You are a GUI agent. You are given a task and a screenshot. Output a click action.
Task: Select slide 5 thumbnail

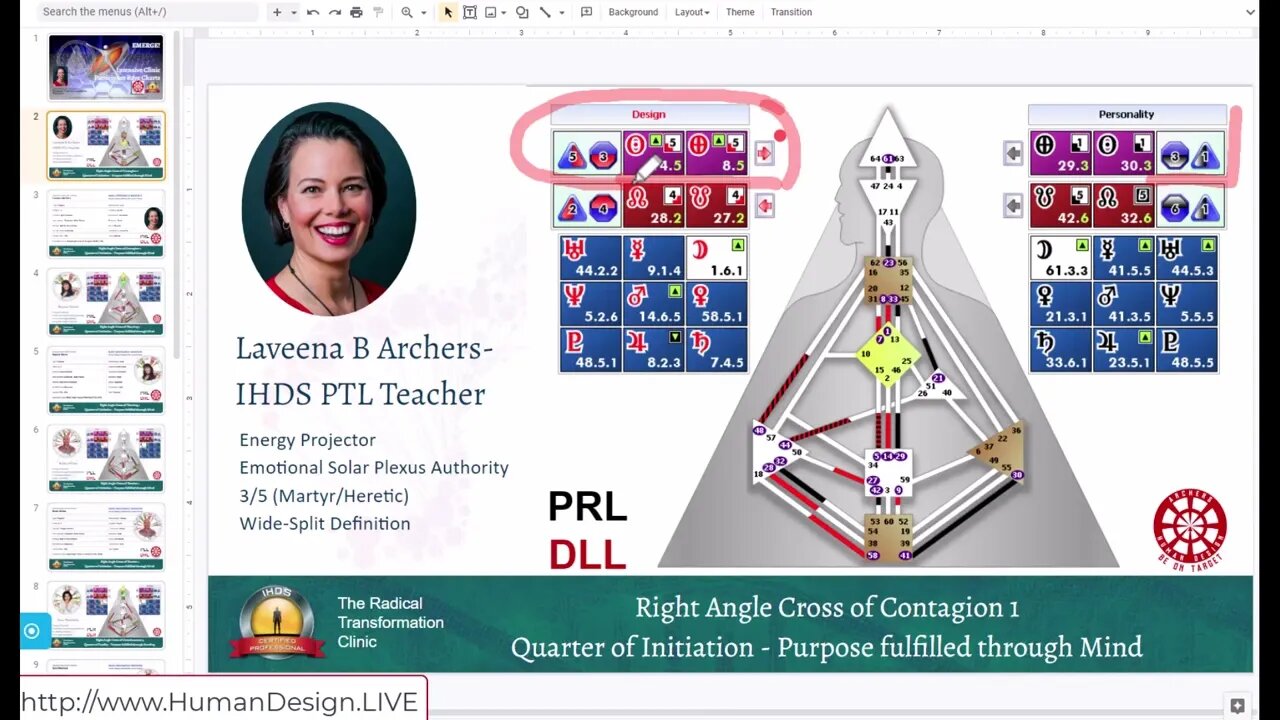point(106,380)
